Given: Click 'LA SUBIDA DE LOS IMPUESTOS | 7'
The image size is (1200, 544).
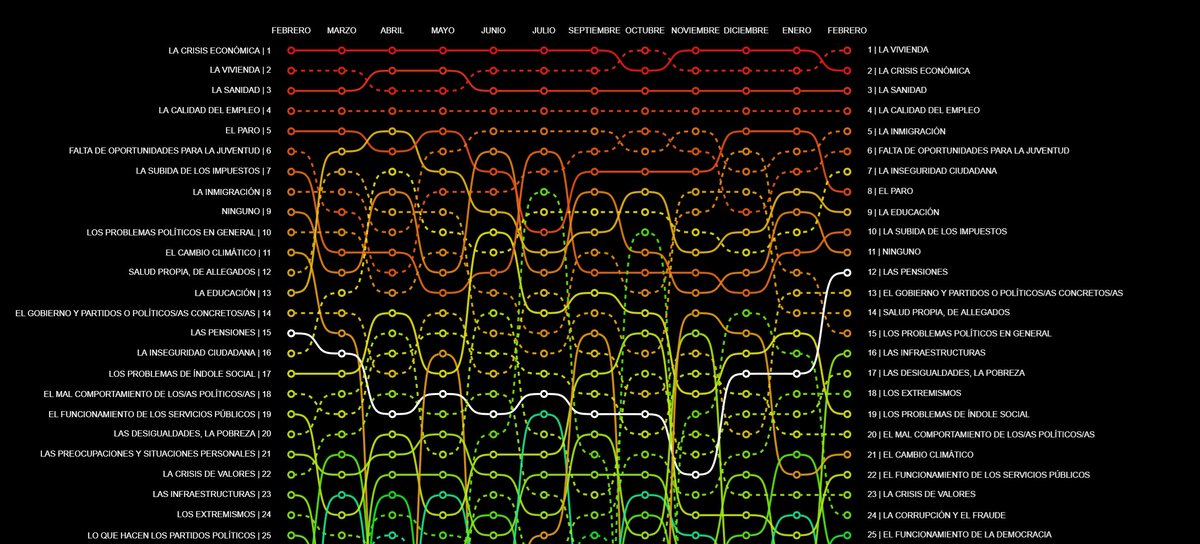Looking at the screenshot, I should coord(203,171).
